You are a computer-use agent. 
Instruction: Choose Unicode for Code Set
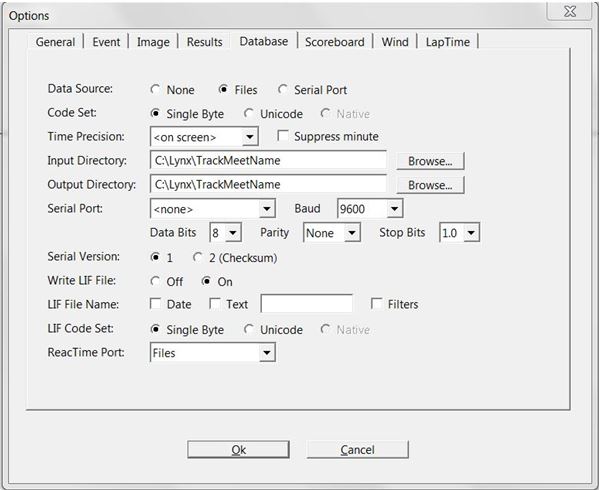[249, 114]
